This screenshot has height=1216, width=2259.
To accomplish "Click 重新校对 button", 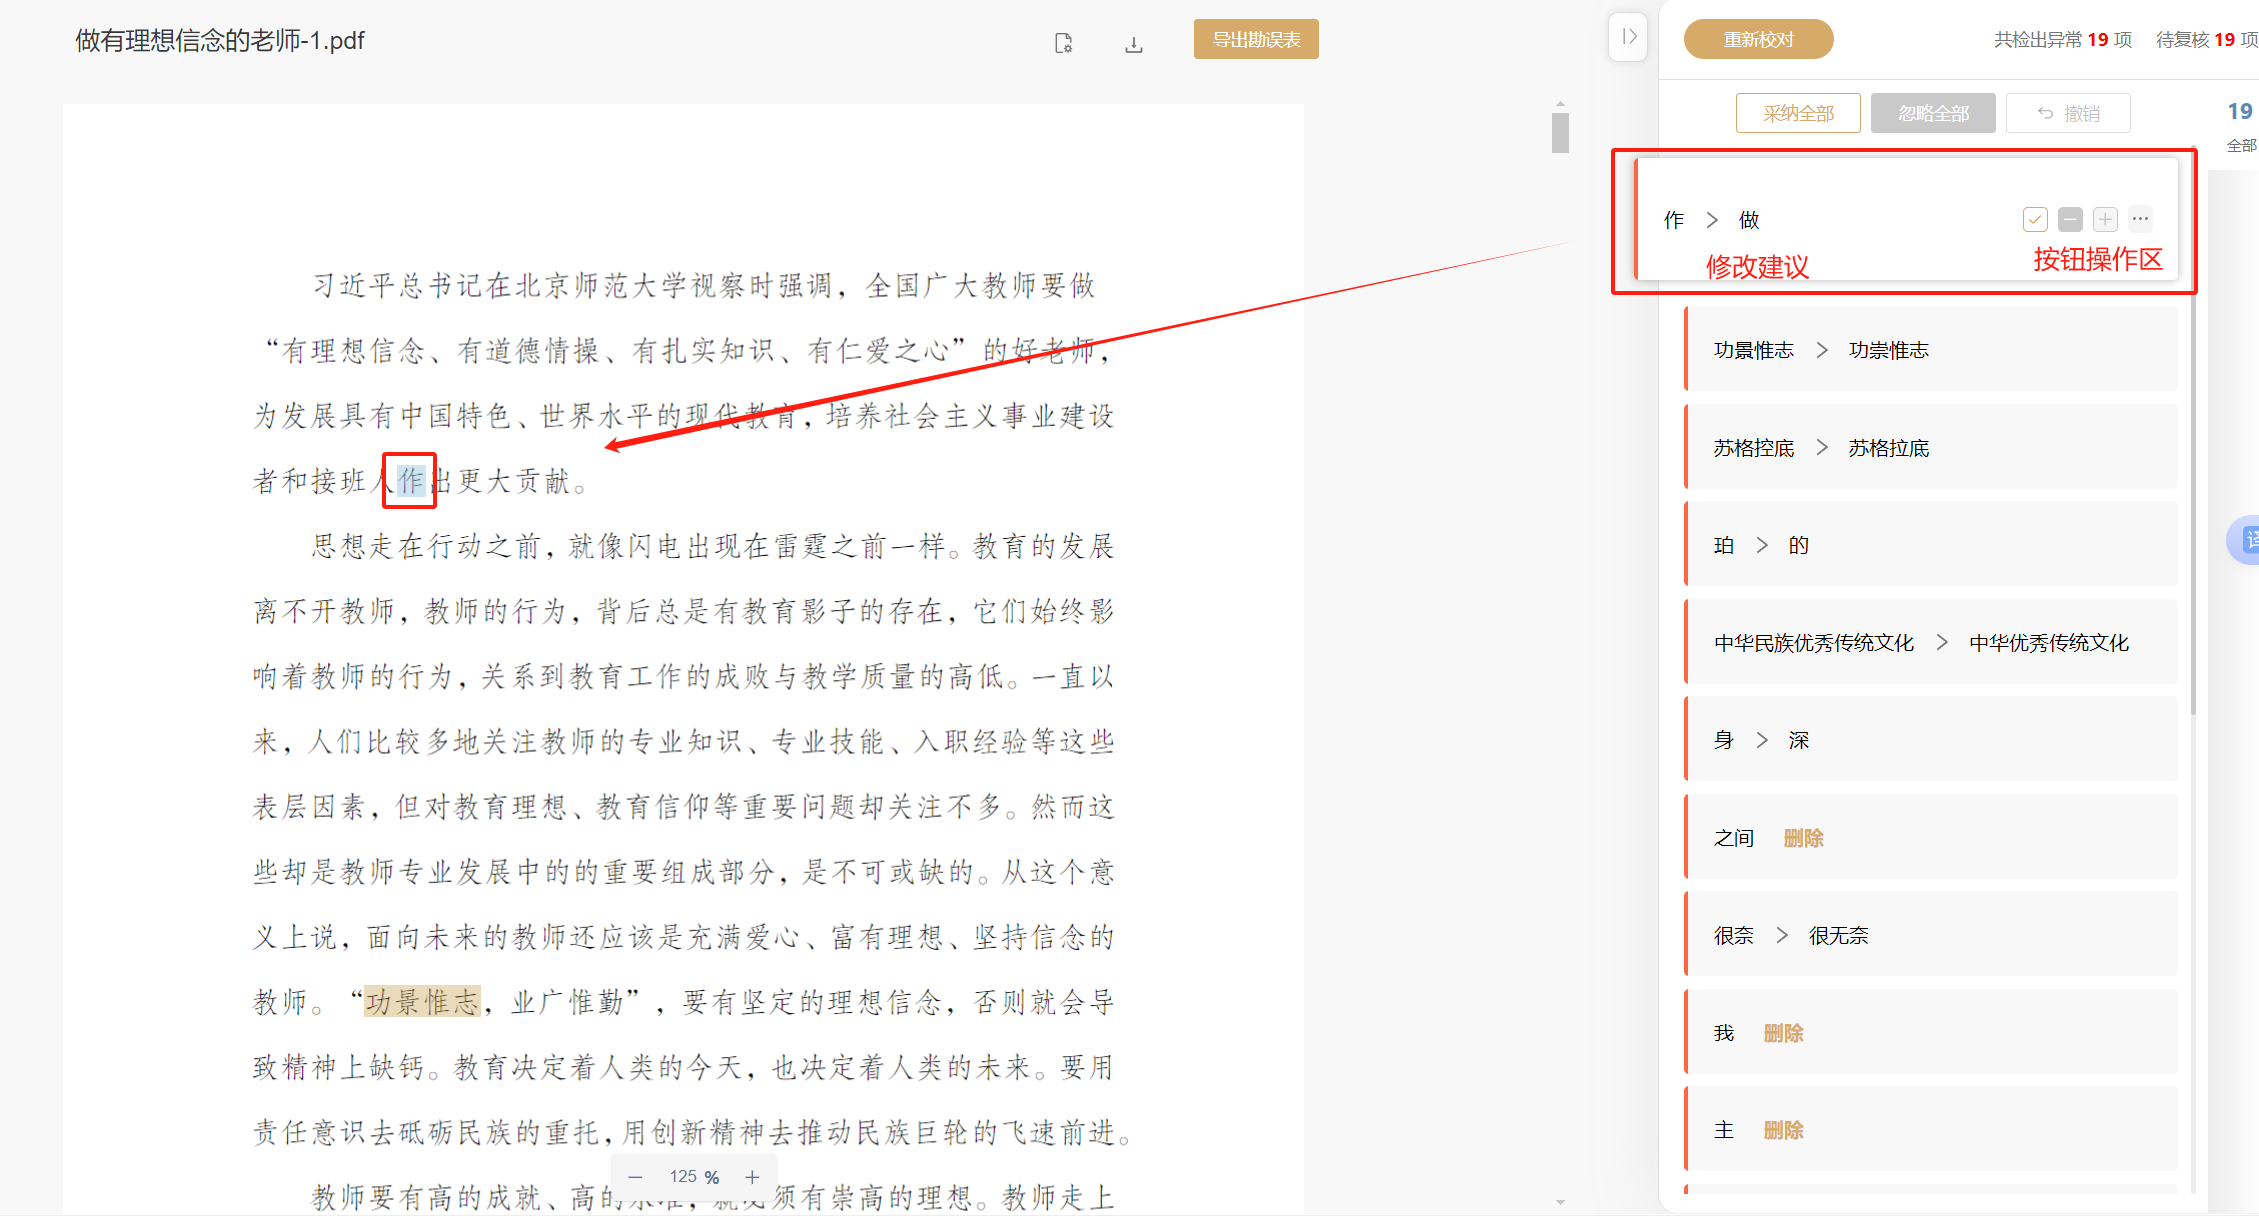I will (x=1759, y=39).
